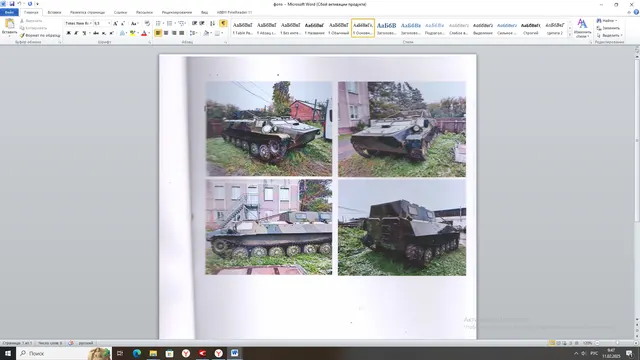Toggle Bold formatting
The image size is (640, 360).
(69, 33)
